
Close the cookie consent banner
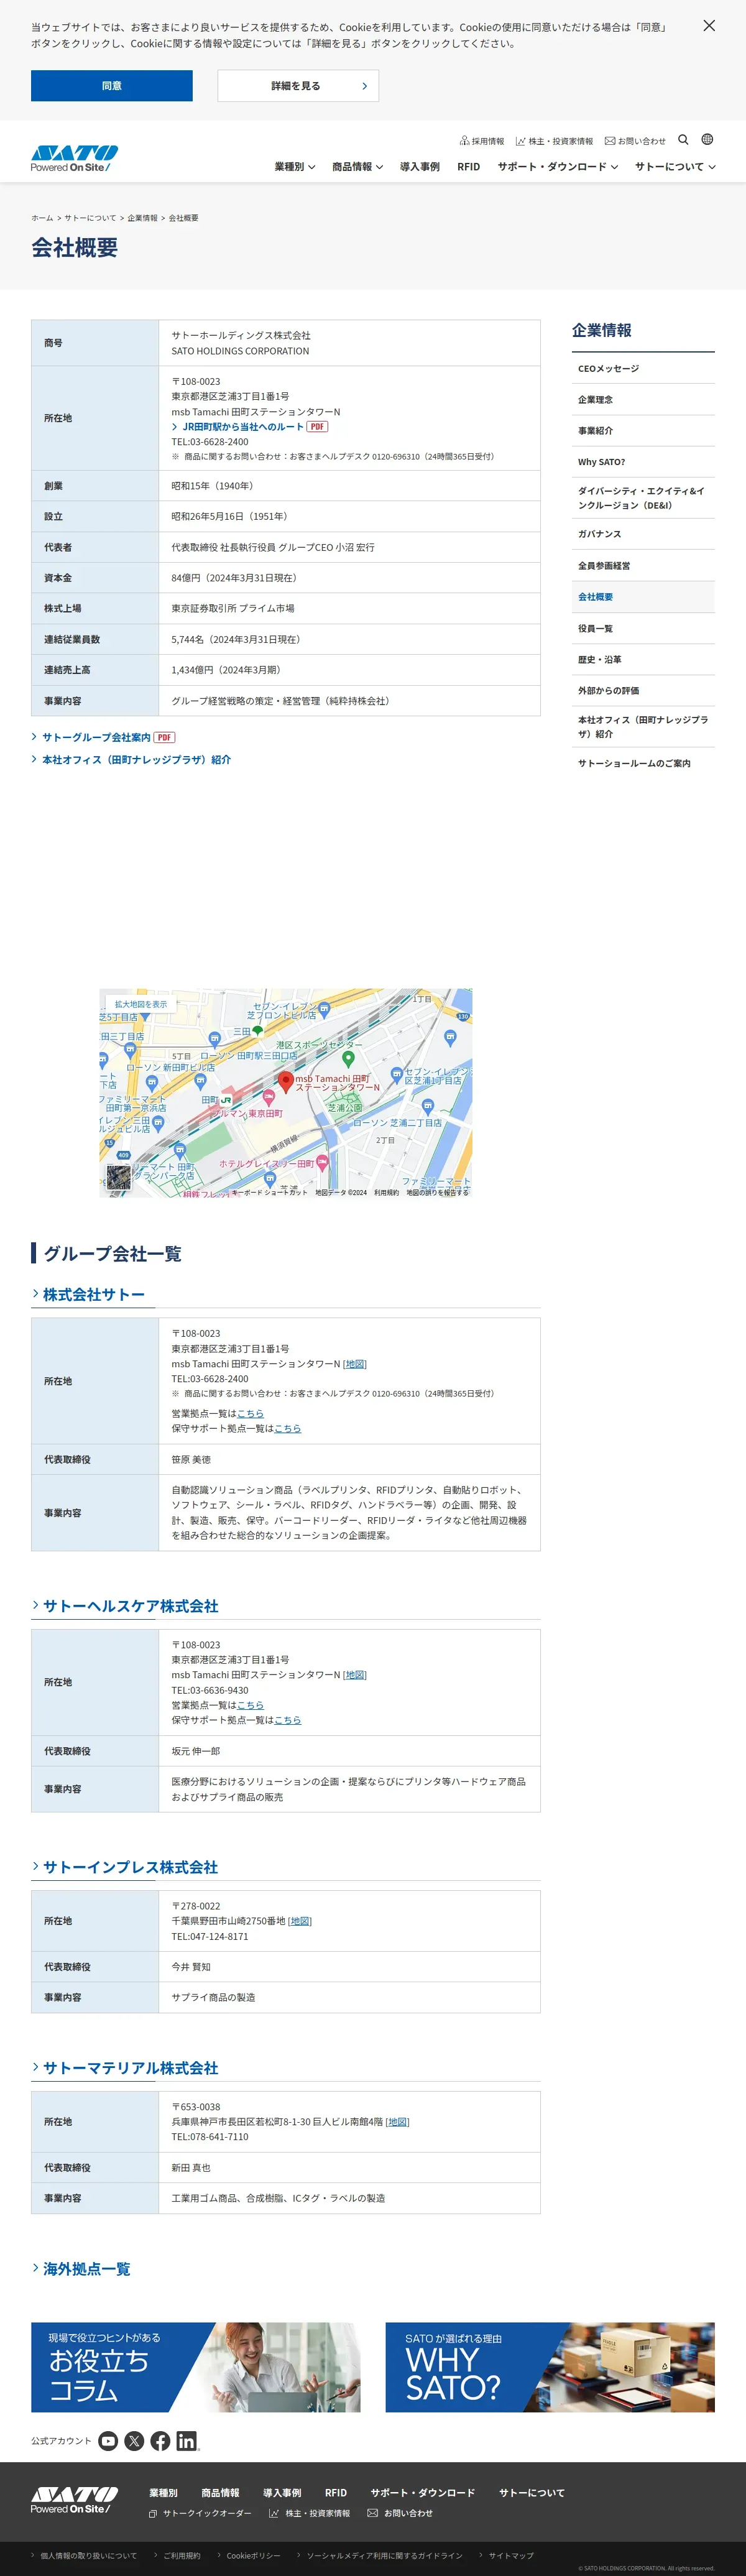[709, 26]
